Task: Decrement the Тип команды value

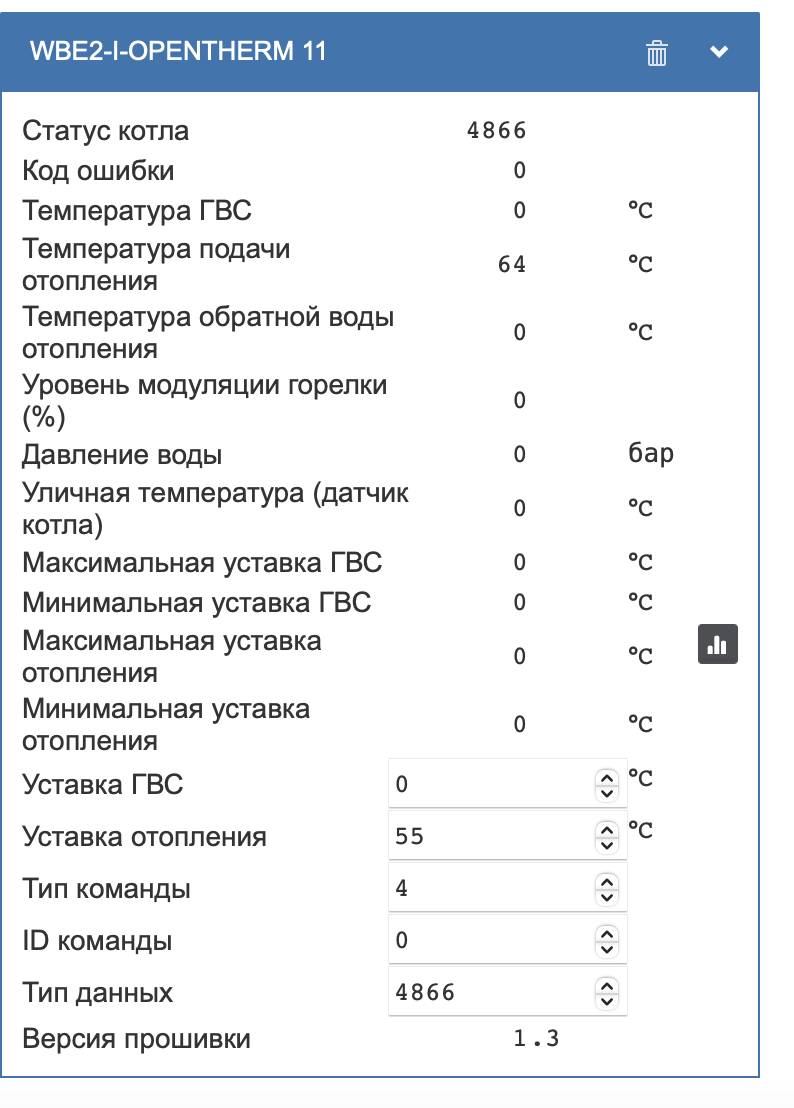Action: click(x=607, y=897)
